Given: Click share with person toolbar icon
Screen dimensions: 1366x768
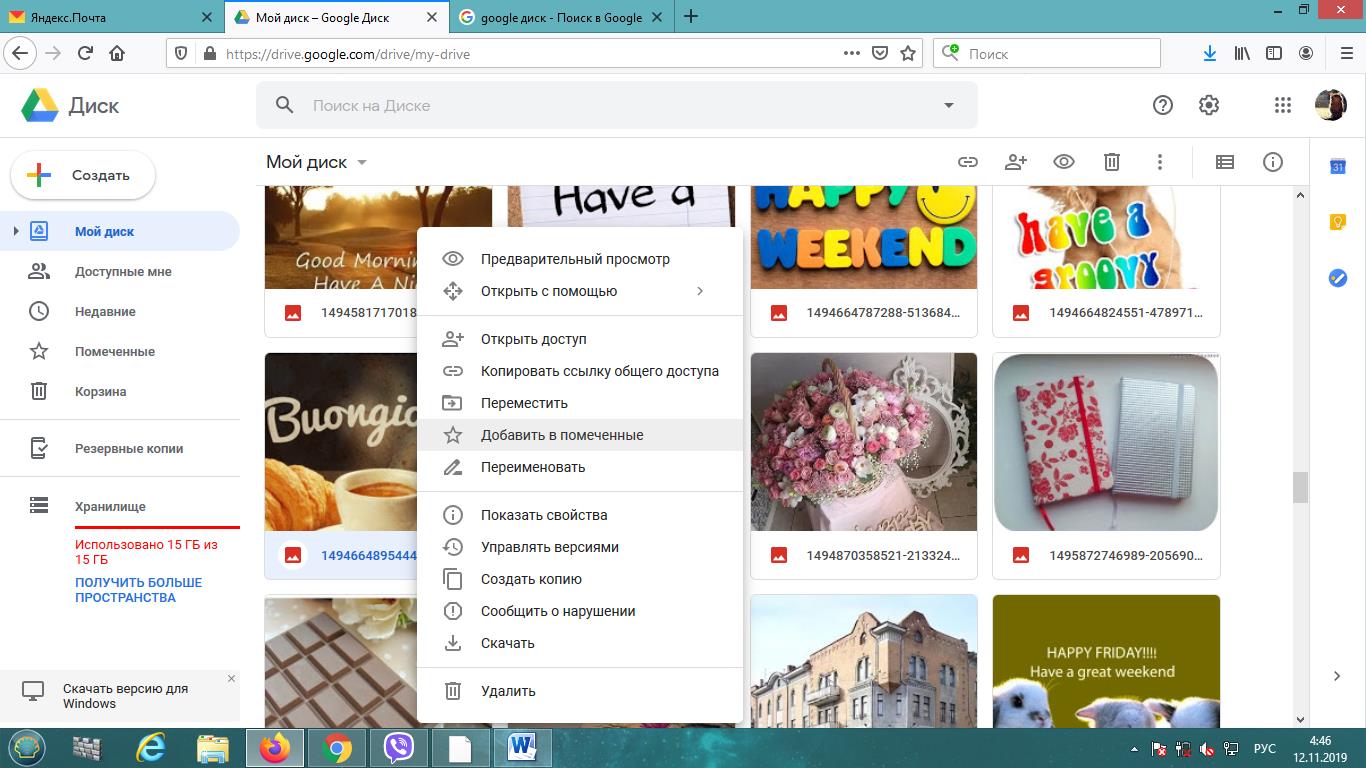Looking at the screenshot, I should pos(1016,162).
